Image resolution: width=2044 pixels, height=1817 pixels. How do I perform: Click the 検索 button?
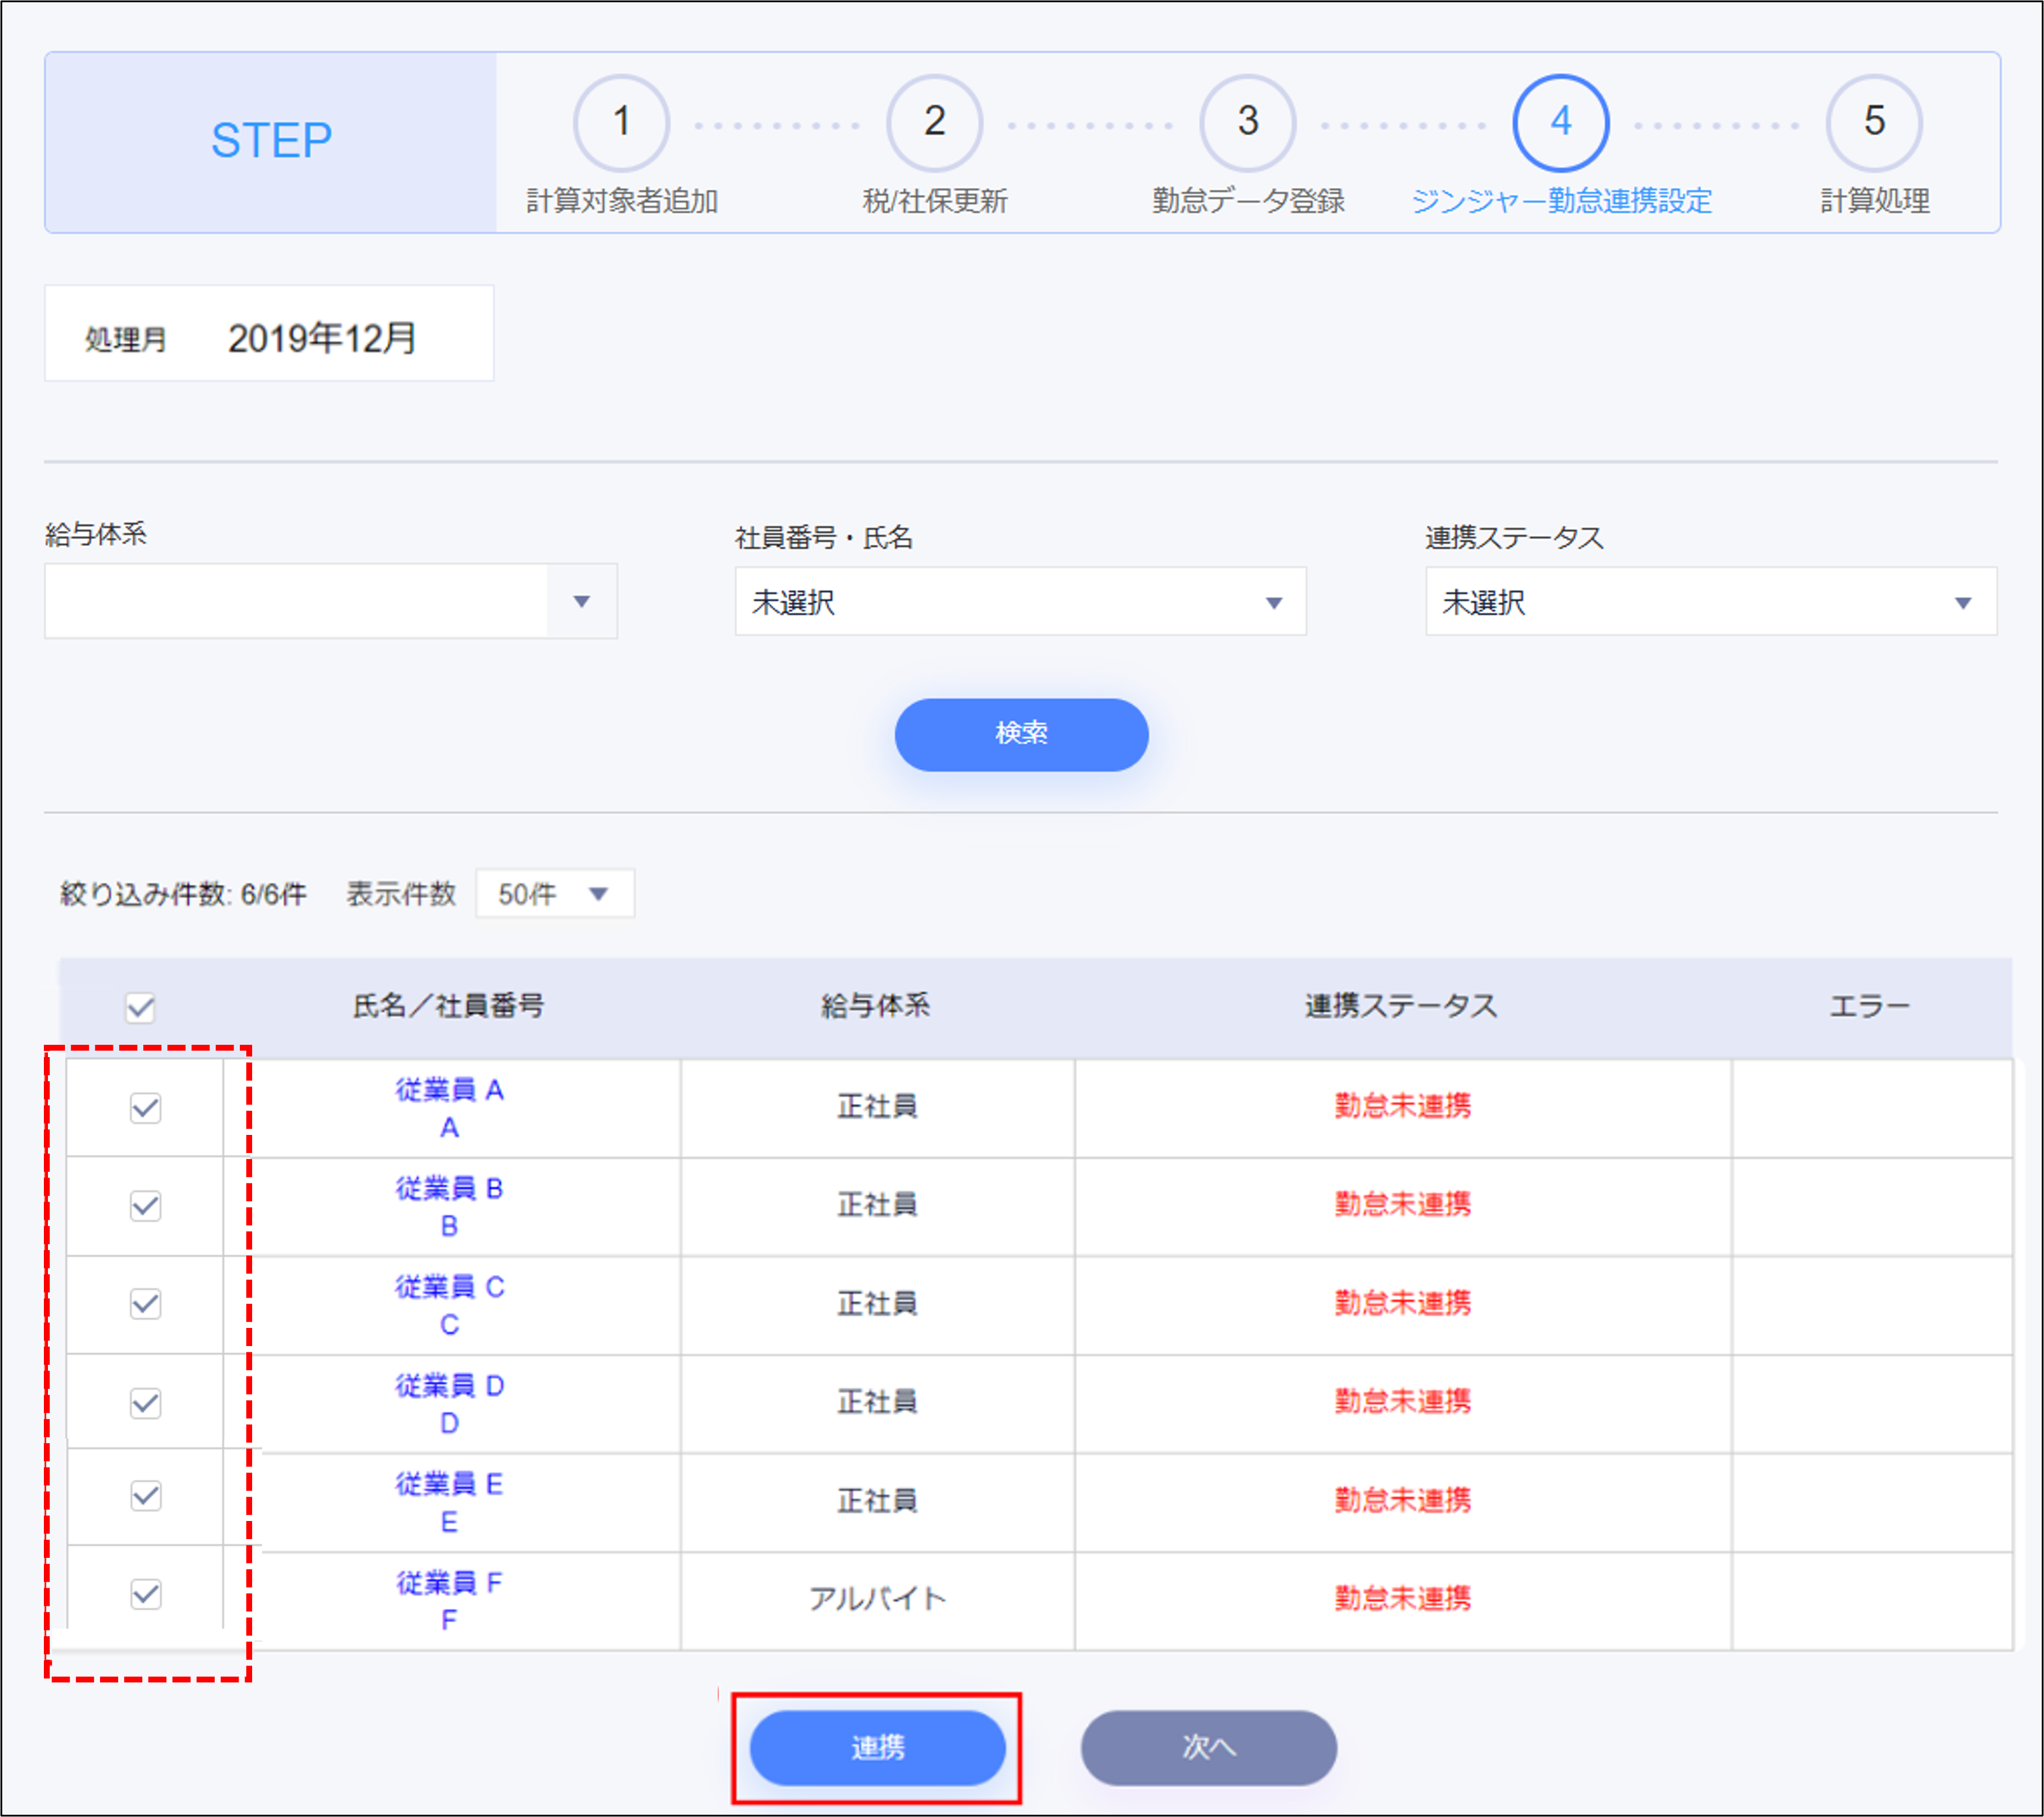1021,734
